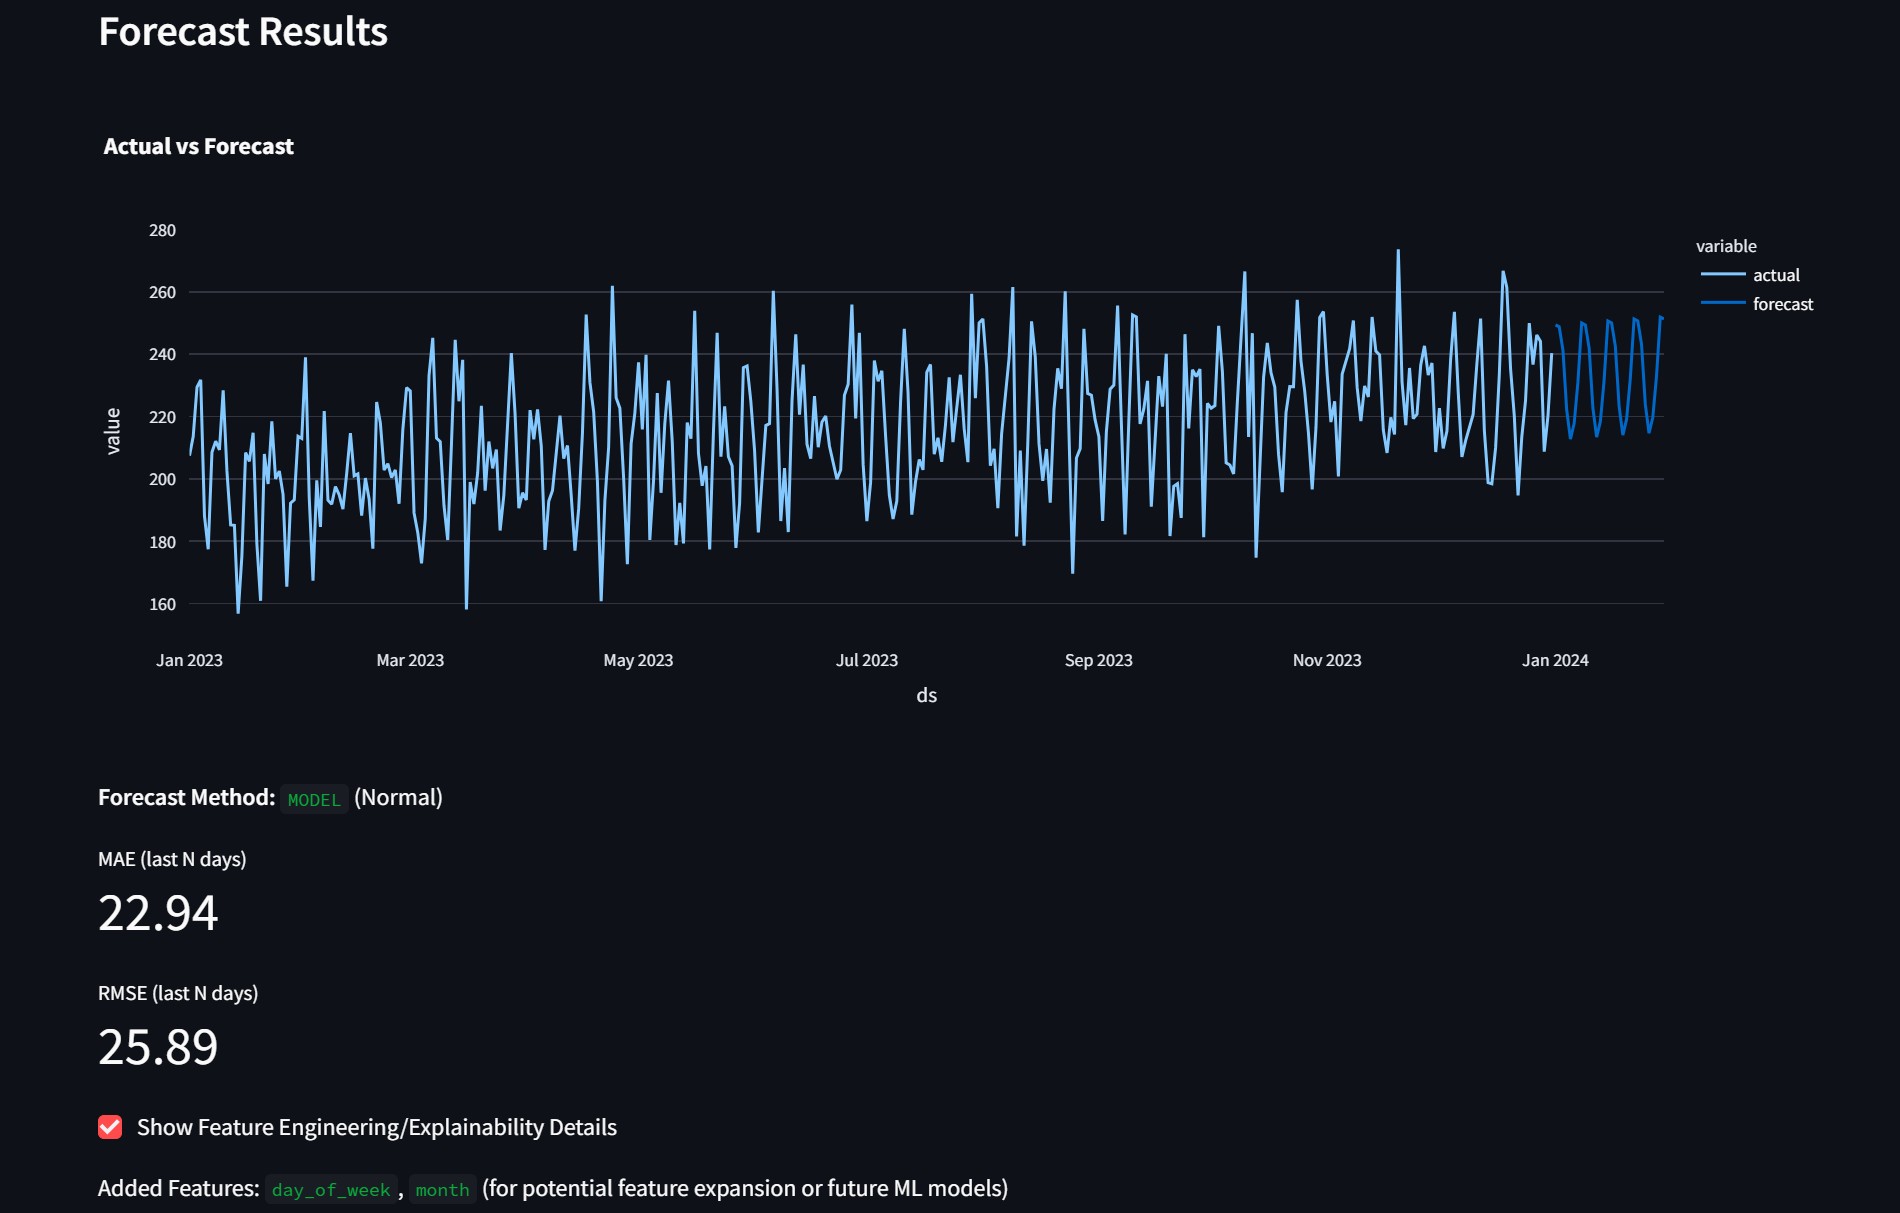The image size is (1900, 1213).
Task: Click the 'Jul 2023' x-axis label
Action: click(x=867, y=660)
